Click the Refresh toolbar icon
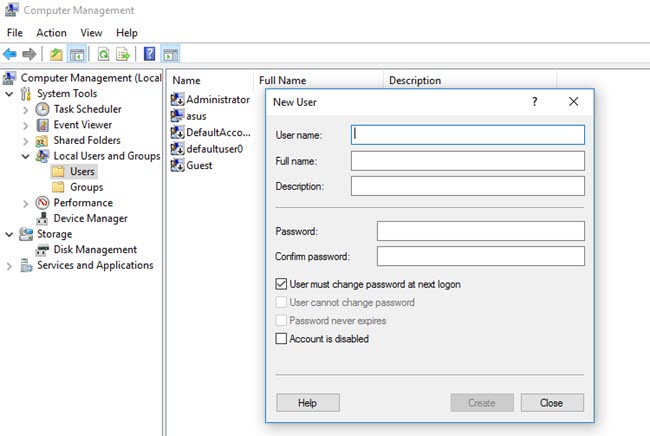This screenshot has height=436, width=650. point(102,54)
